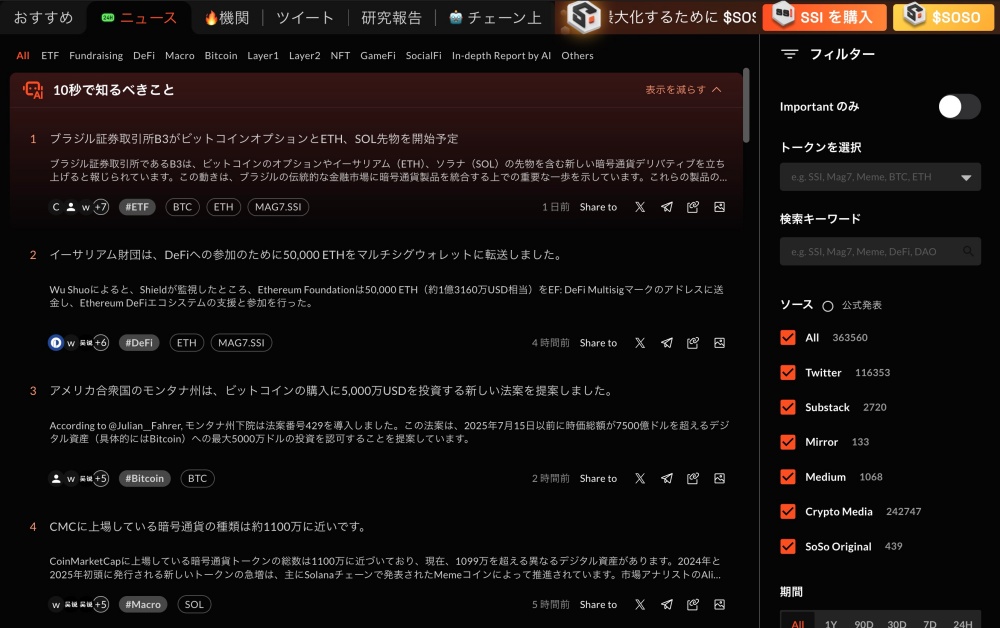This screenshot has width=1000, height=628.
Task: Enable the Important のみ toggle
Action: [x=958, y=106]
